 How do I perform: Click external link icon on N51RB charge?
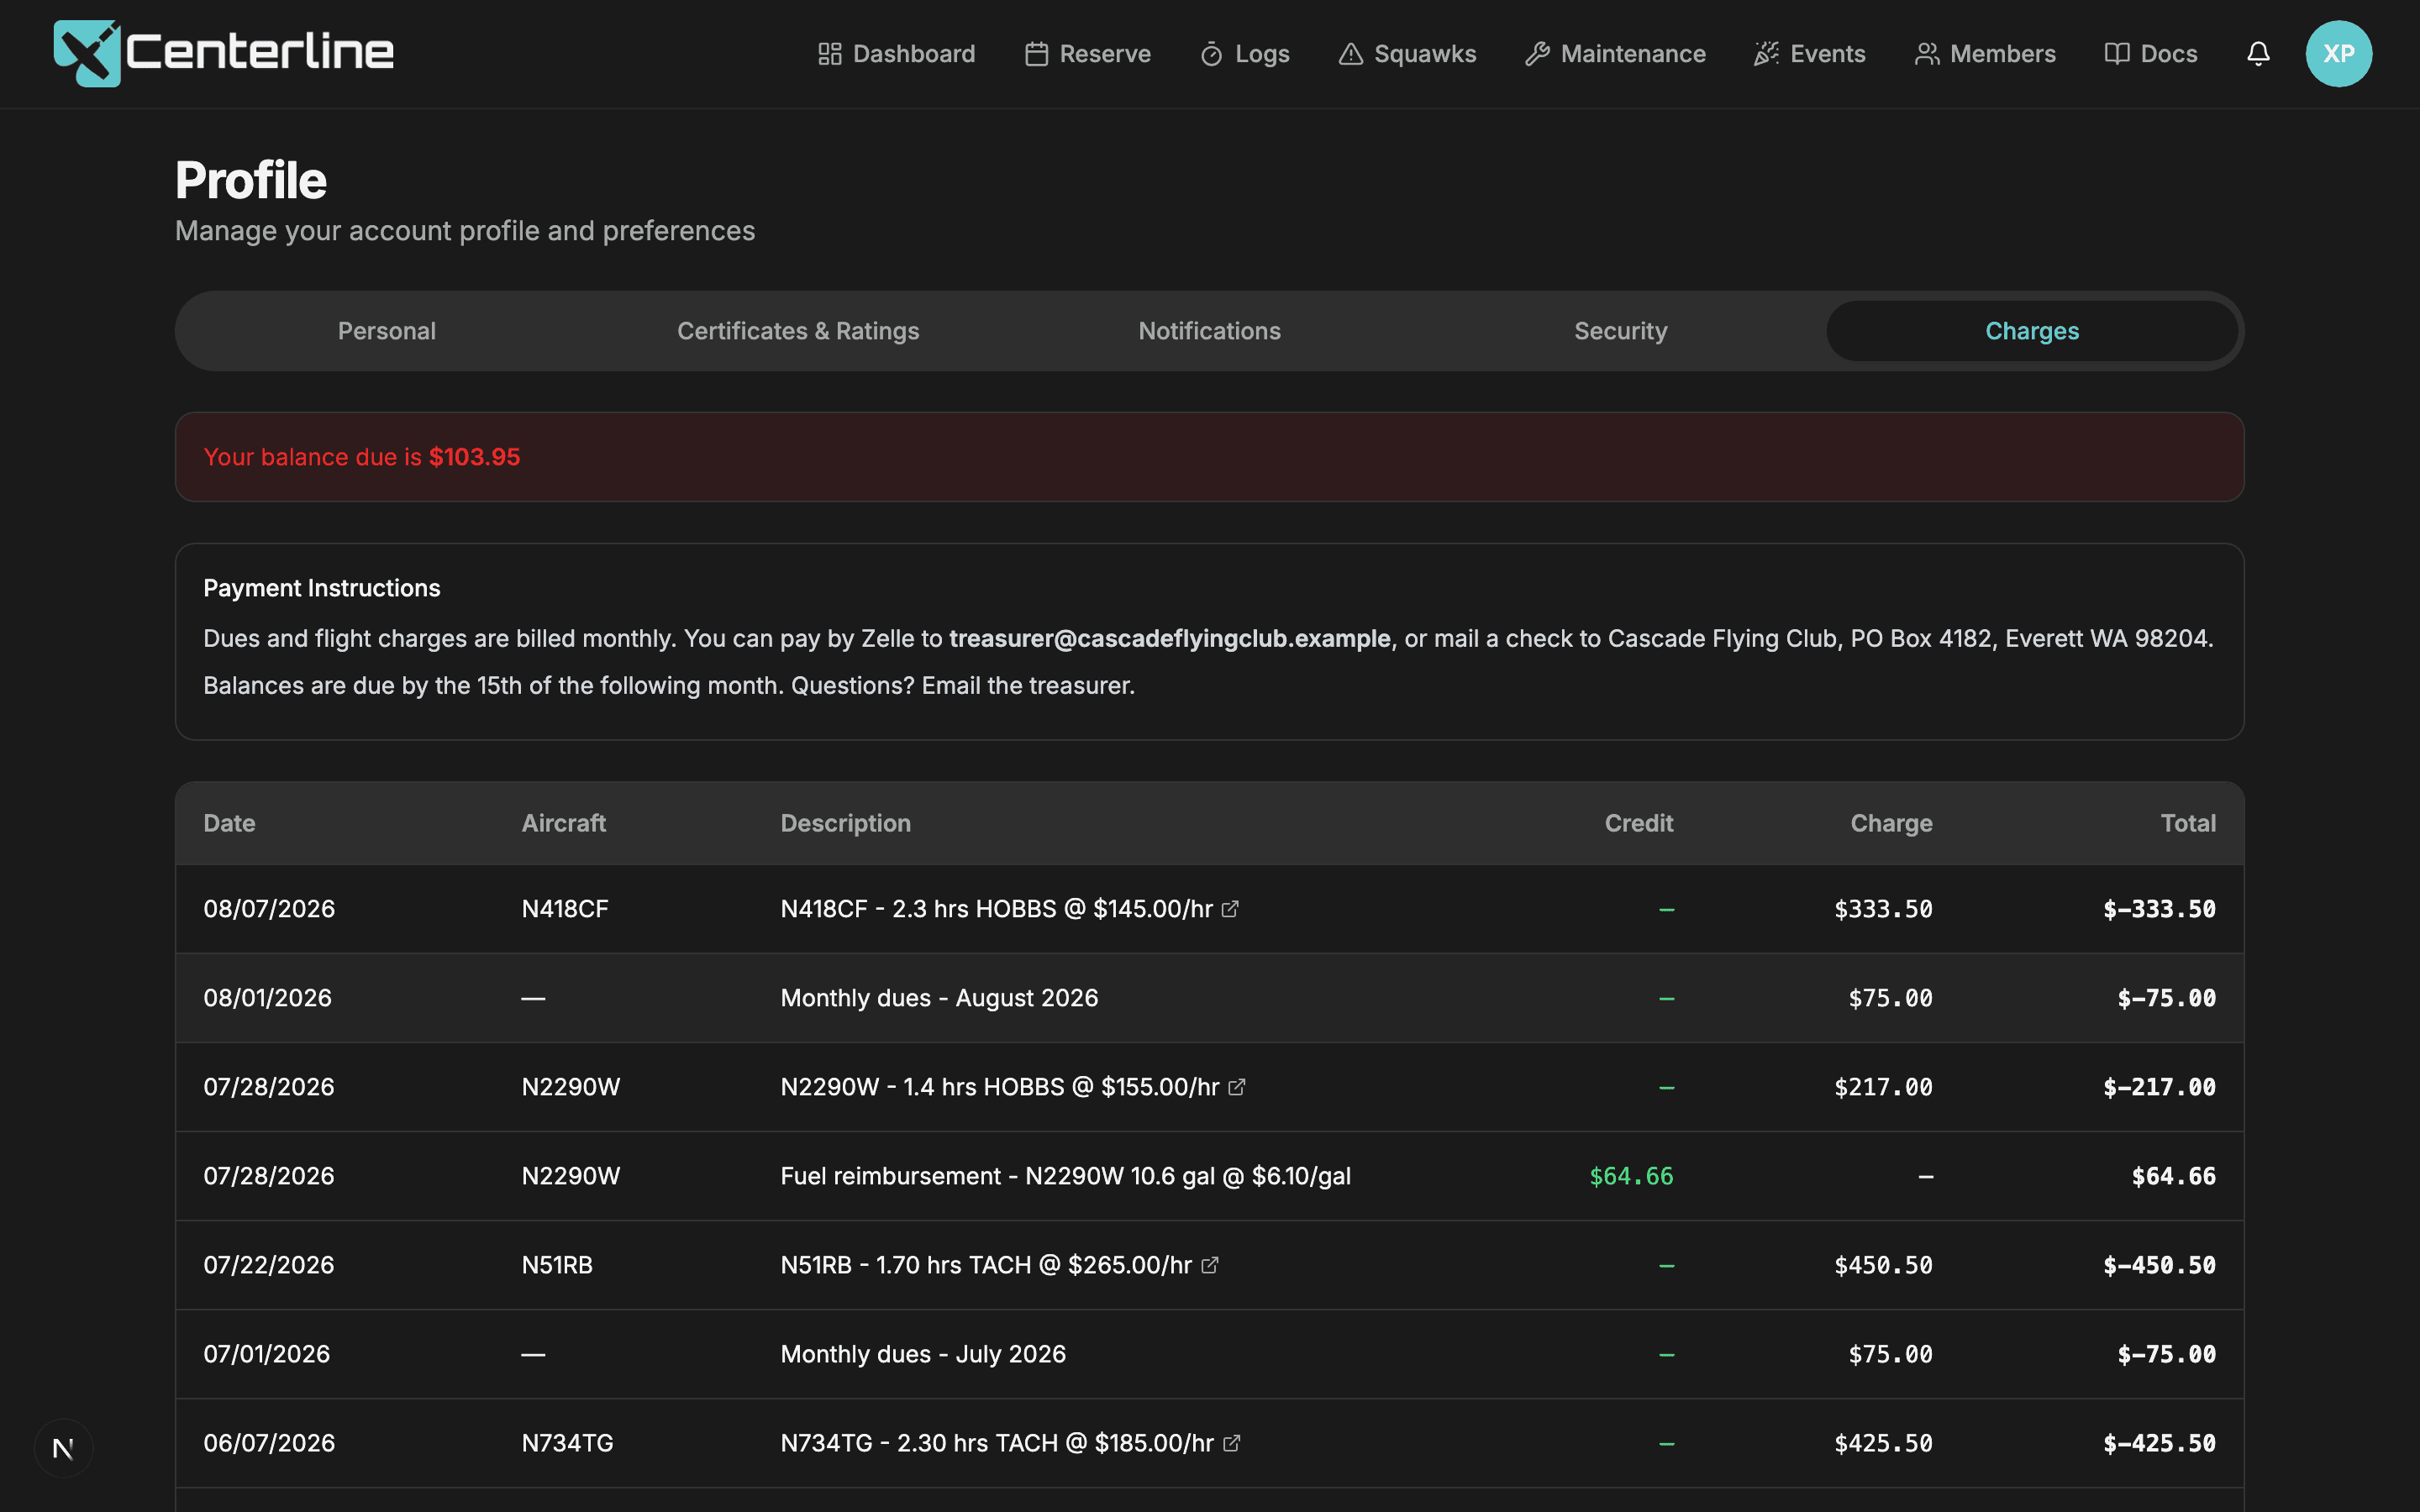click(1210, 1265)
